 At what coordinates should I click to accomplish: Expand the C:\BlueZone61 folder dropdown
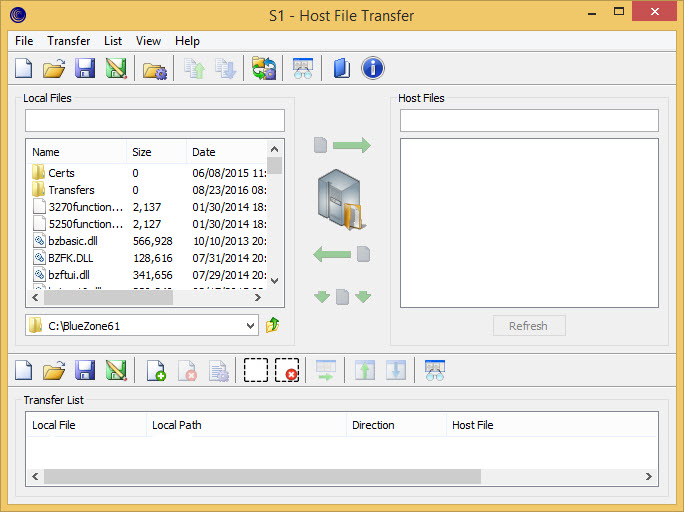pos(250,326)
